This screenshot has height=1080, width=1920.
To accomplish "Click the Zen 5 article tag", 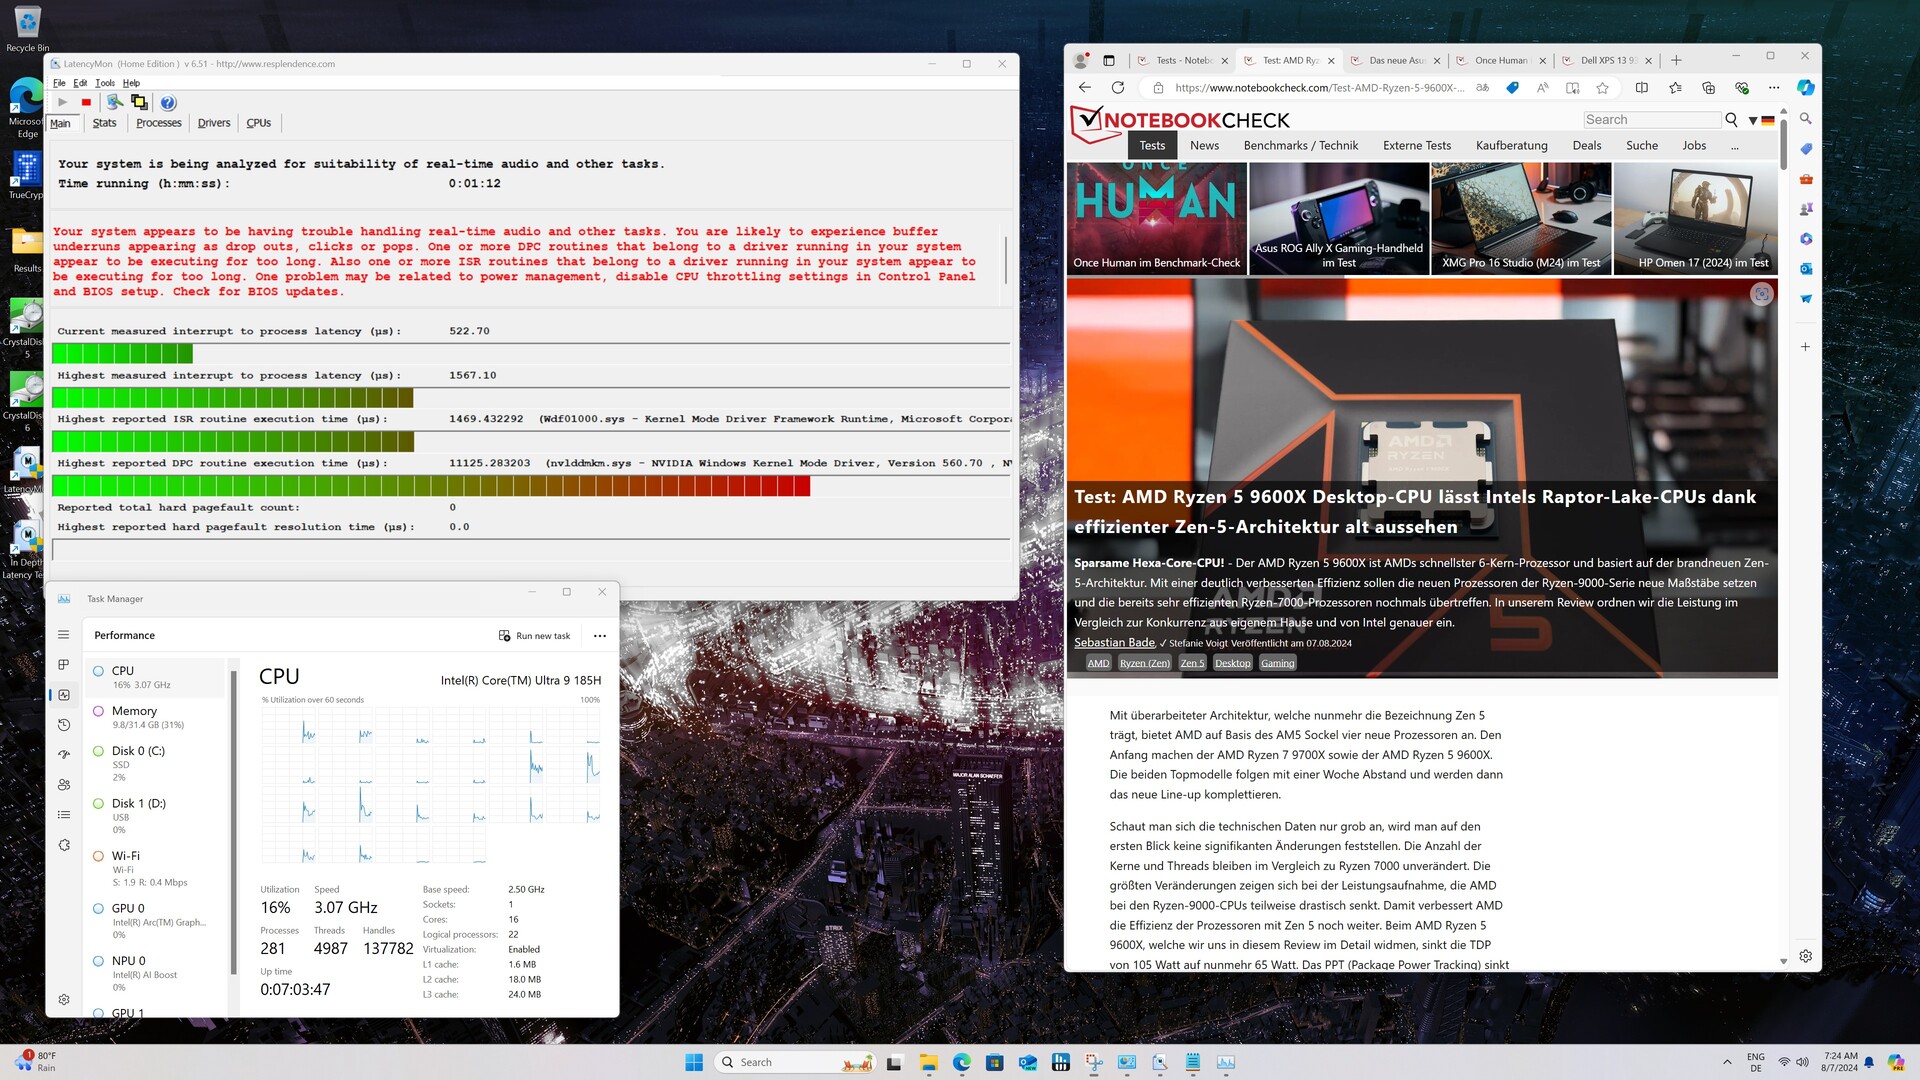I will click(x=1192, y=663).
